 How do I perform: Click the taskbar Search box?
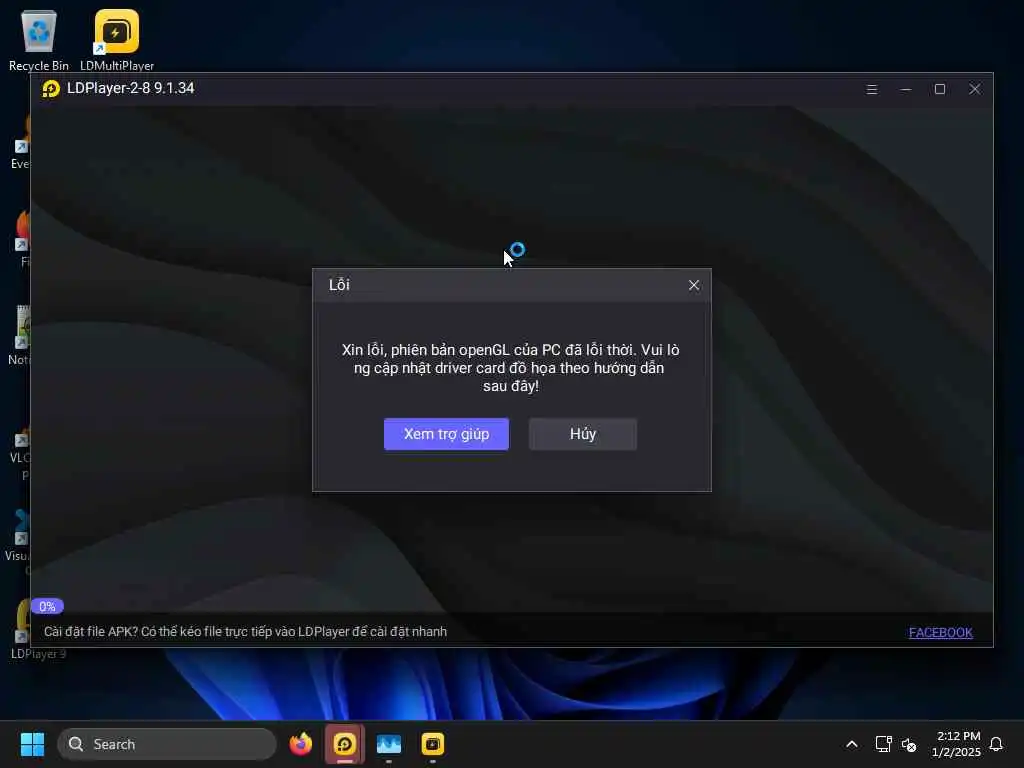(167, 744)
